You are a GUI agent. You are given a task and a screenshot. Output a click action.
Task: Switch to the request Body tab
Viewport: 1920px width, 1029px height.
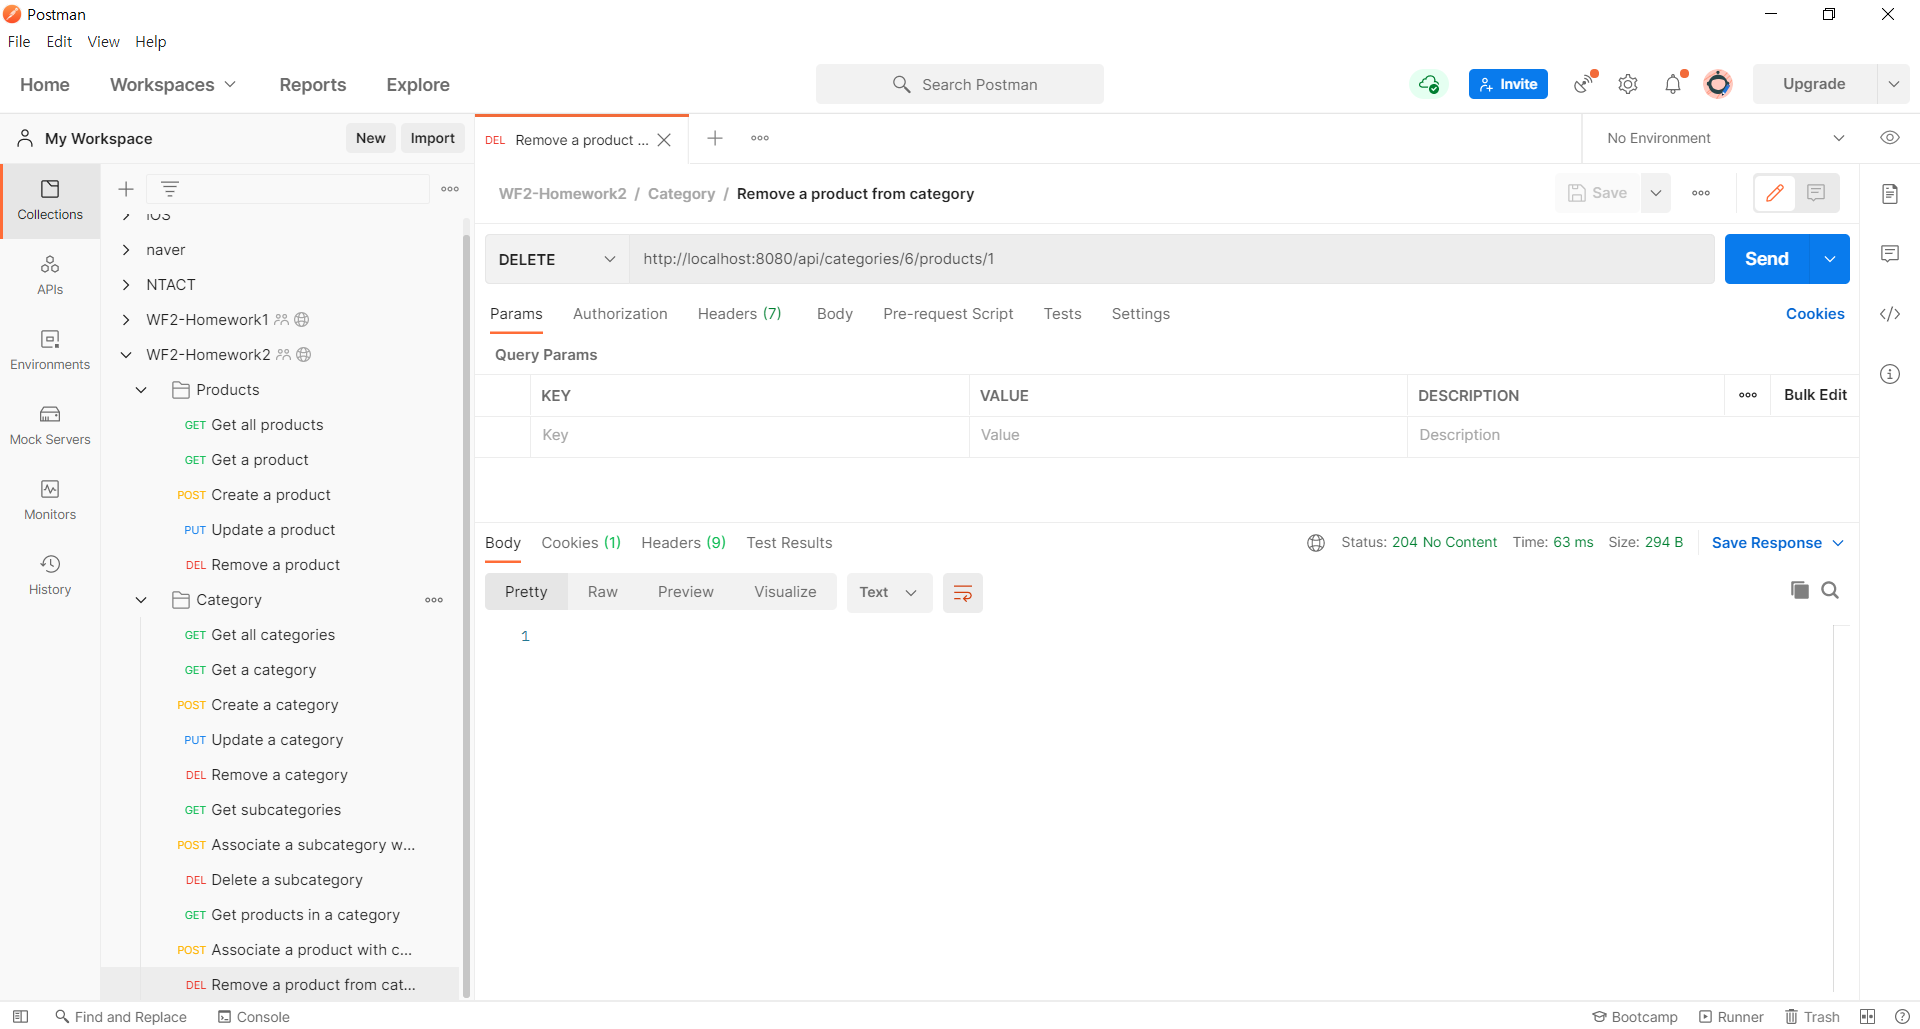(x=834, y=314)
